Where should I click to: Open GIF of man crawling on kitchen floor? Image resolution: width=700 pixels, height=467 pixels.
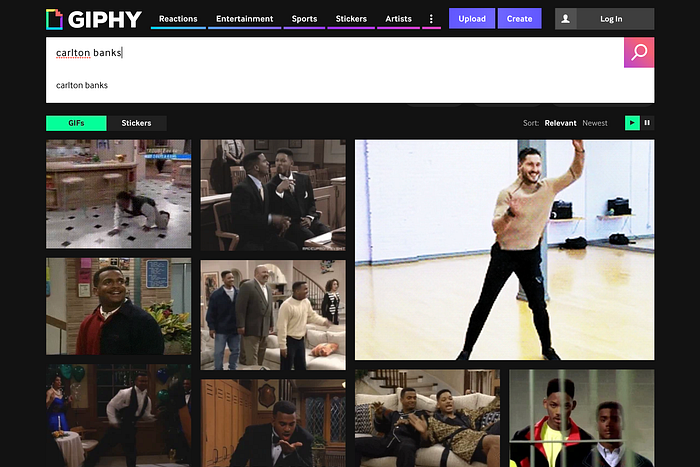tap(119, 194)
